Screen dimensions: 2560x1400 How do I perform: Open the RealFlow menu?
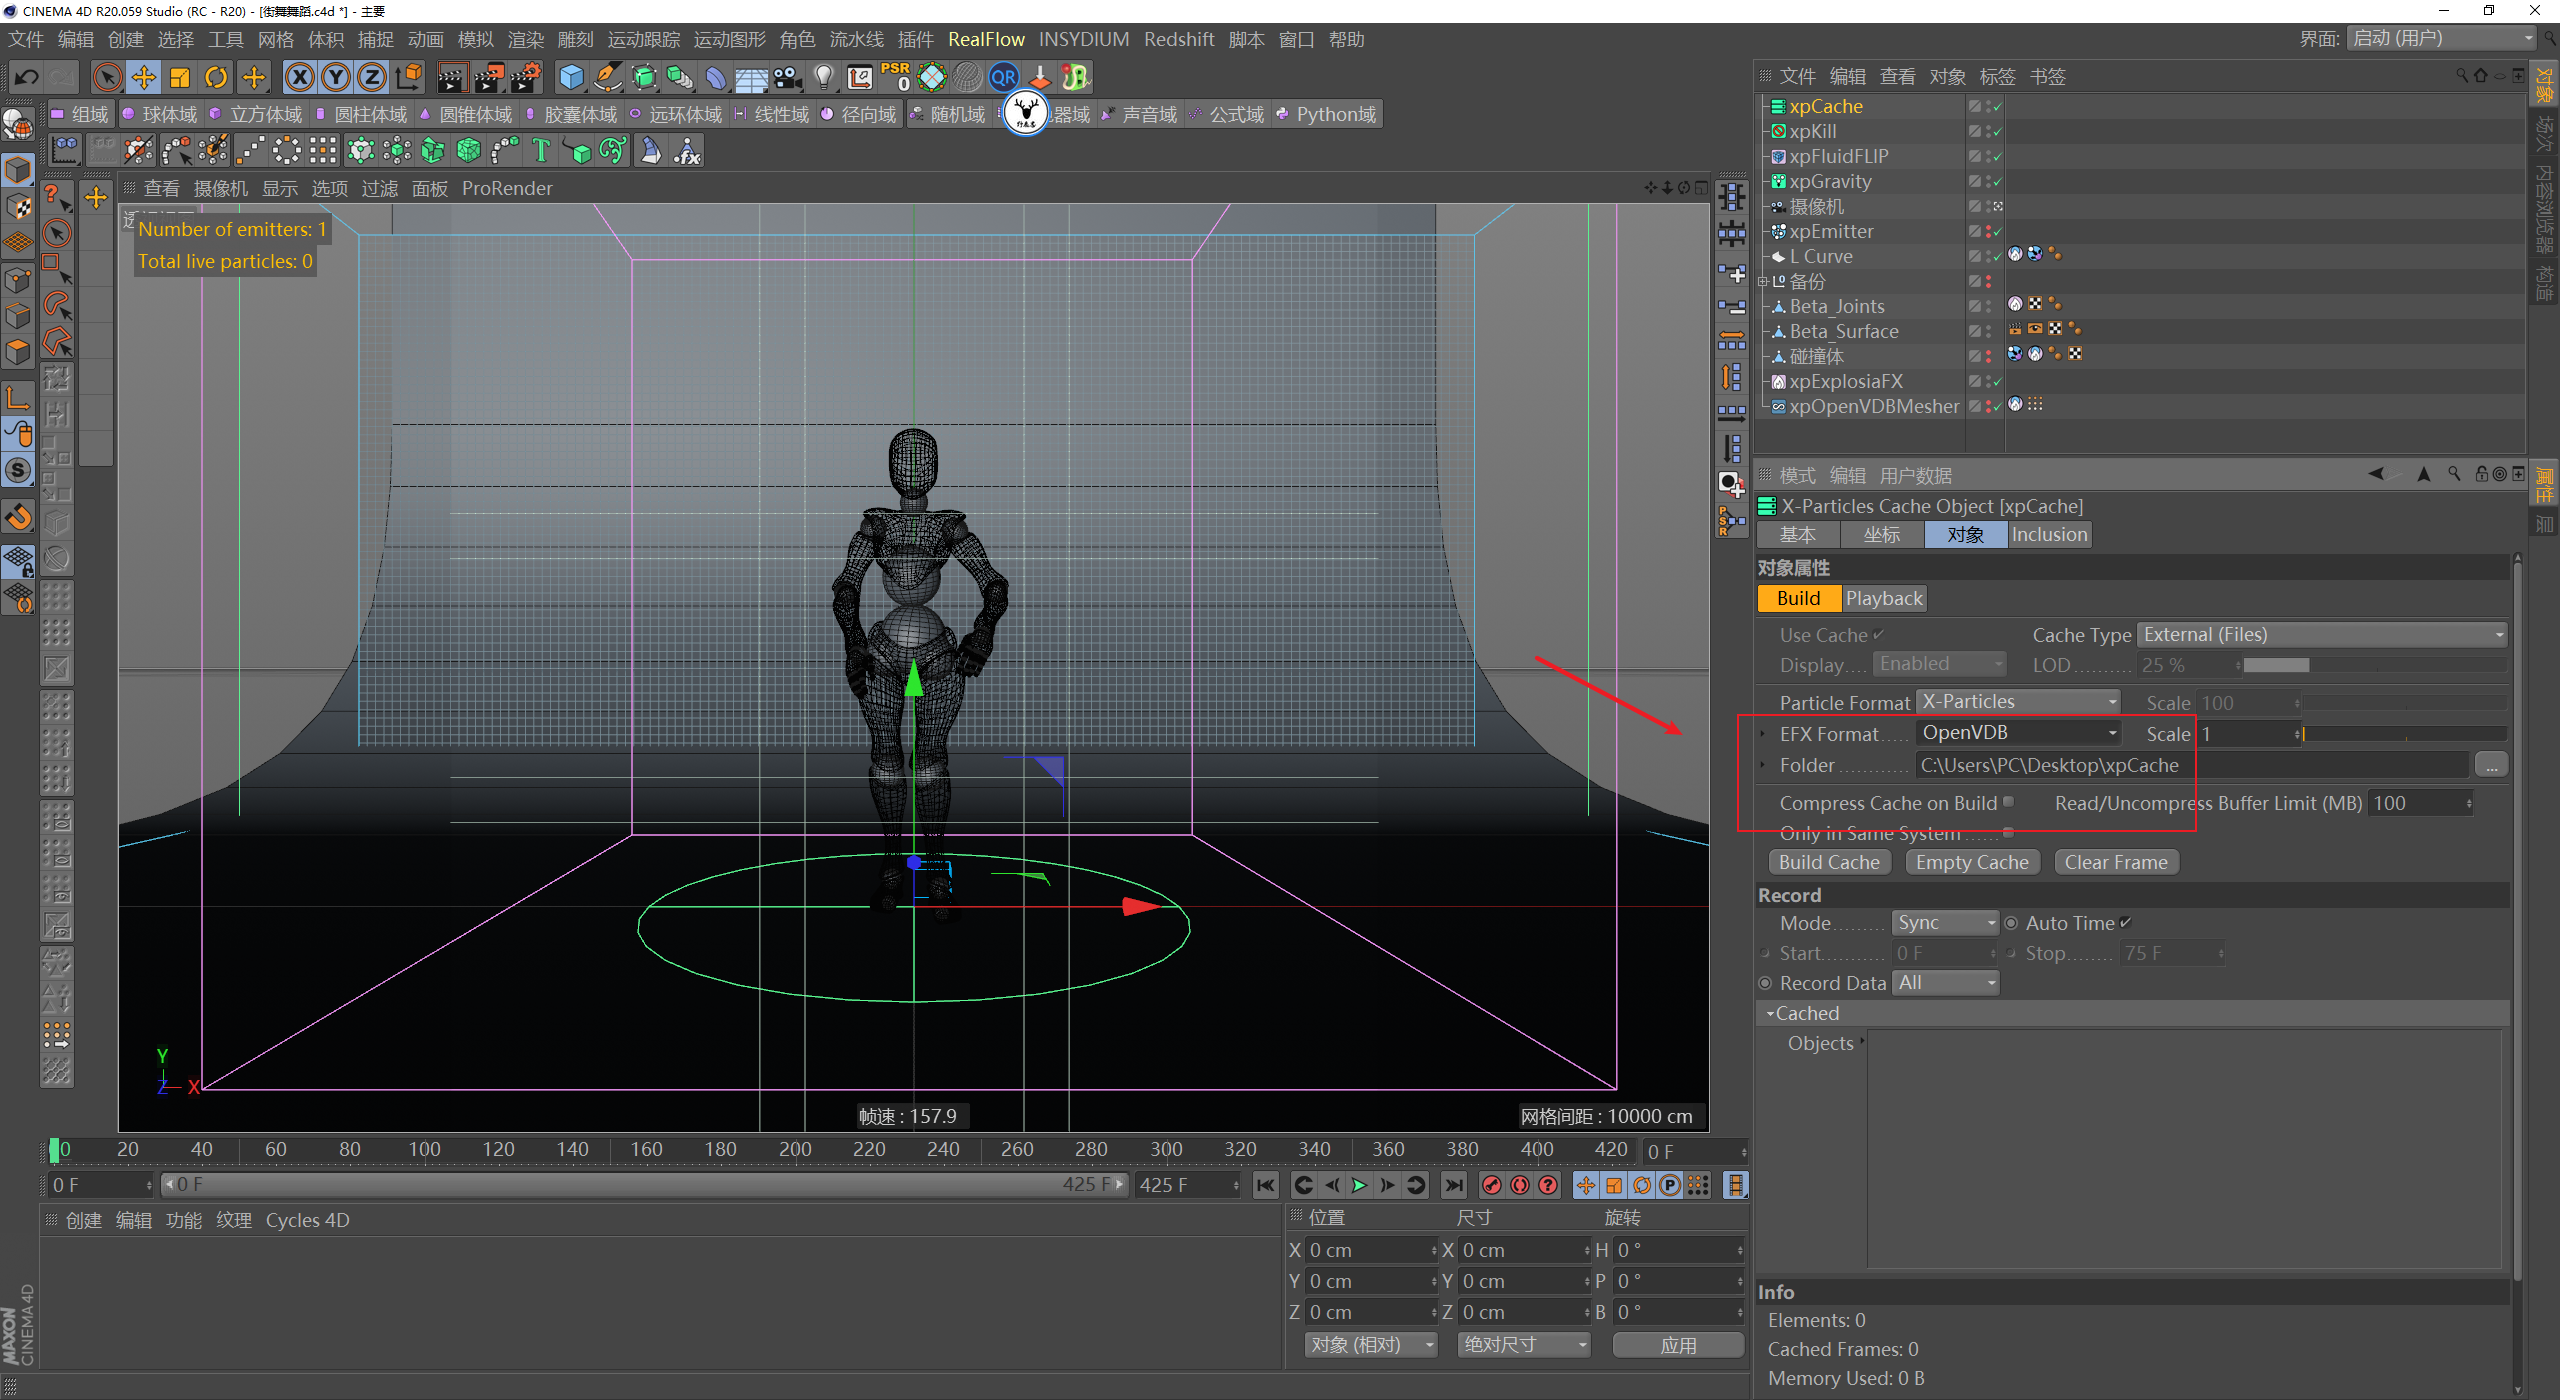(x=986, y=39)
